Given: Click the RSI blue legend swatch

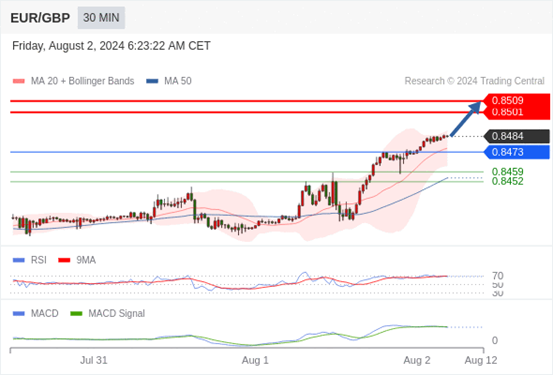Looking at the screenshot, I should point(19,260).
